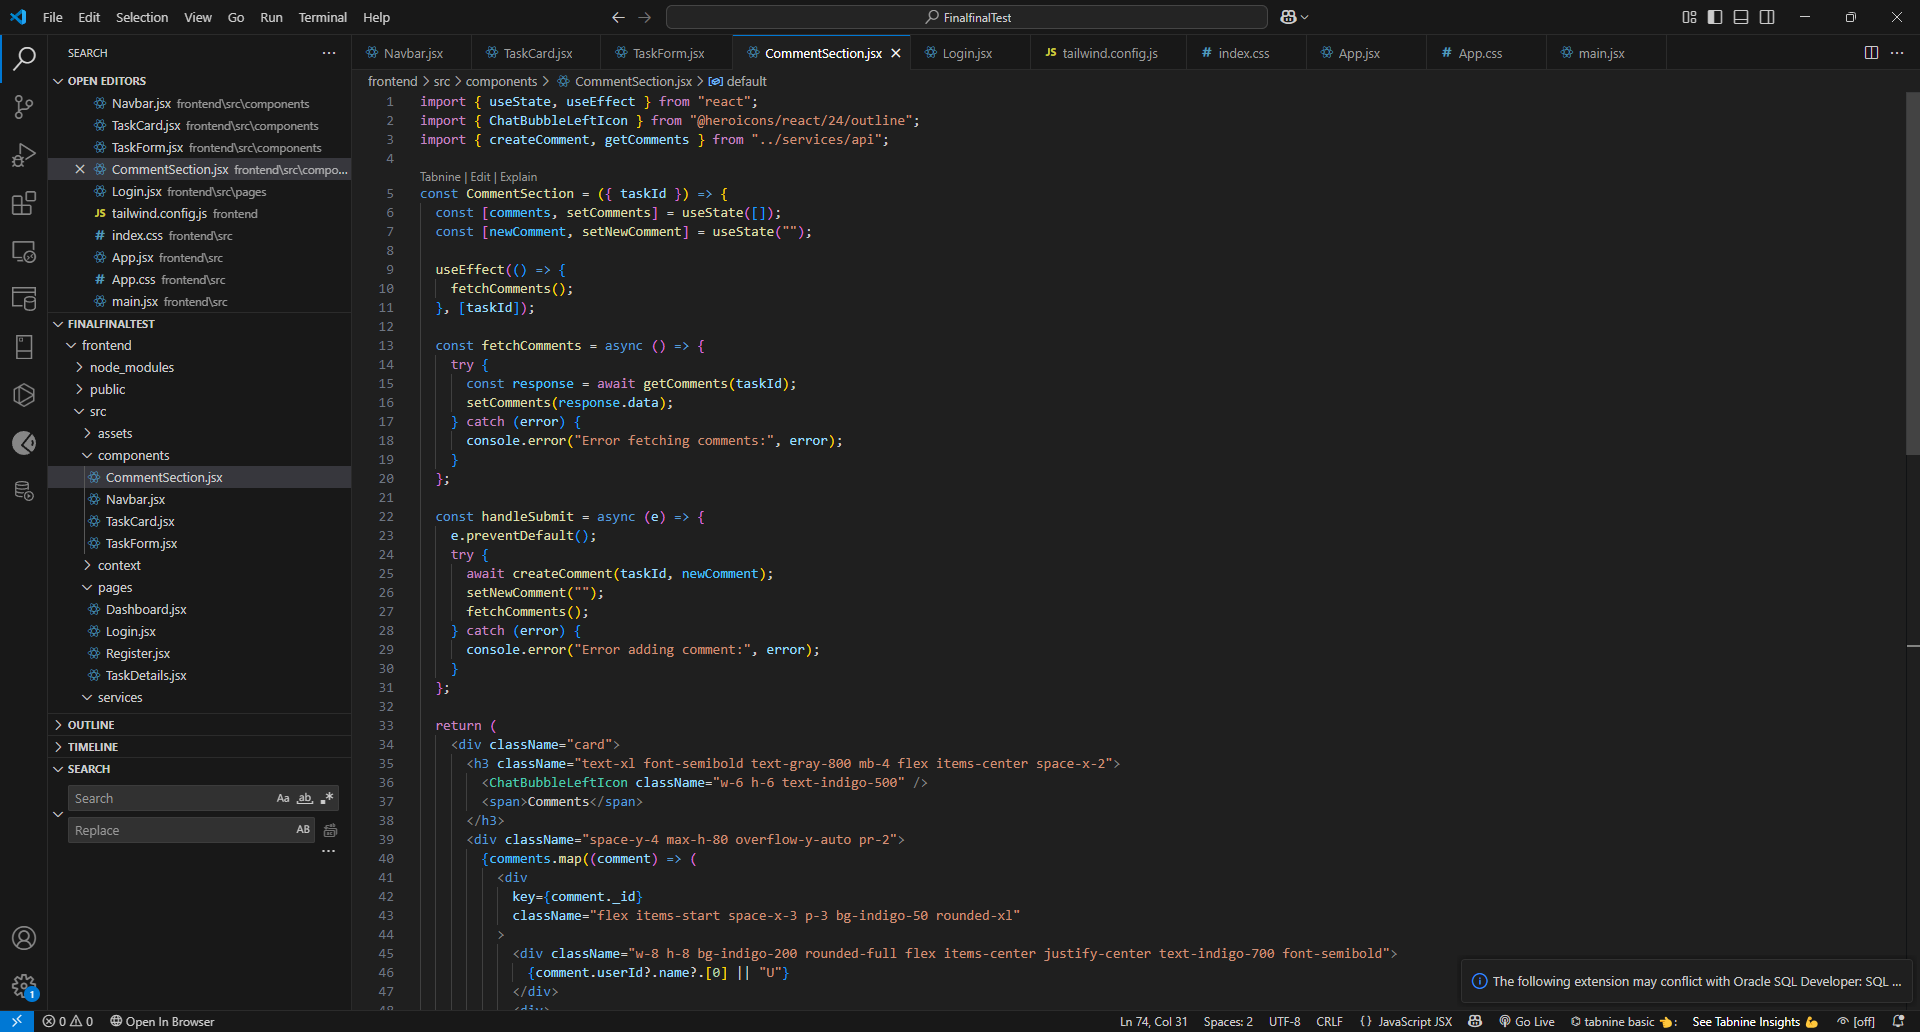The width and height of the screenshot is (1920, 1032).
Task: Collapse the OPEN EDITORS section
Action: 106,81
